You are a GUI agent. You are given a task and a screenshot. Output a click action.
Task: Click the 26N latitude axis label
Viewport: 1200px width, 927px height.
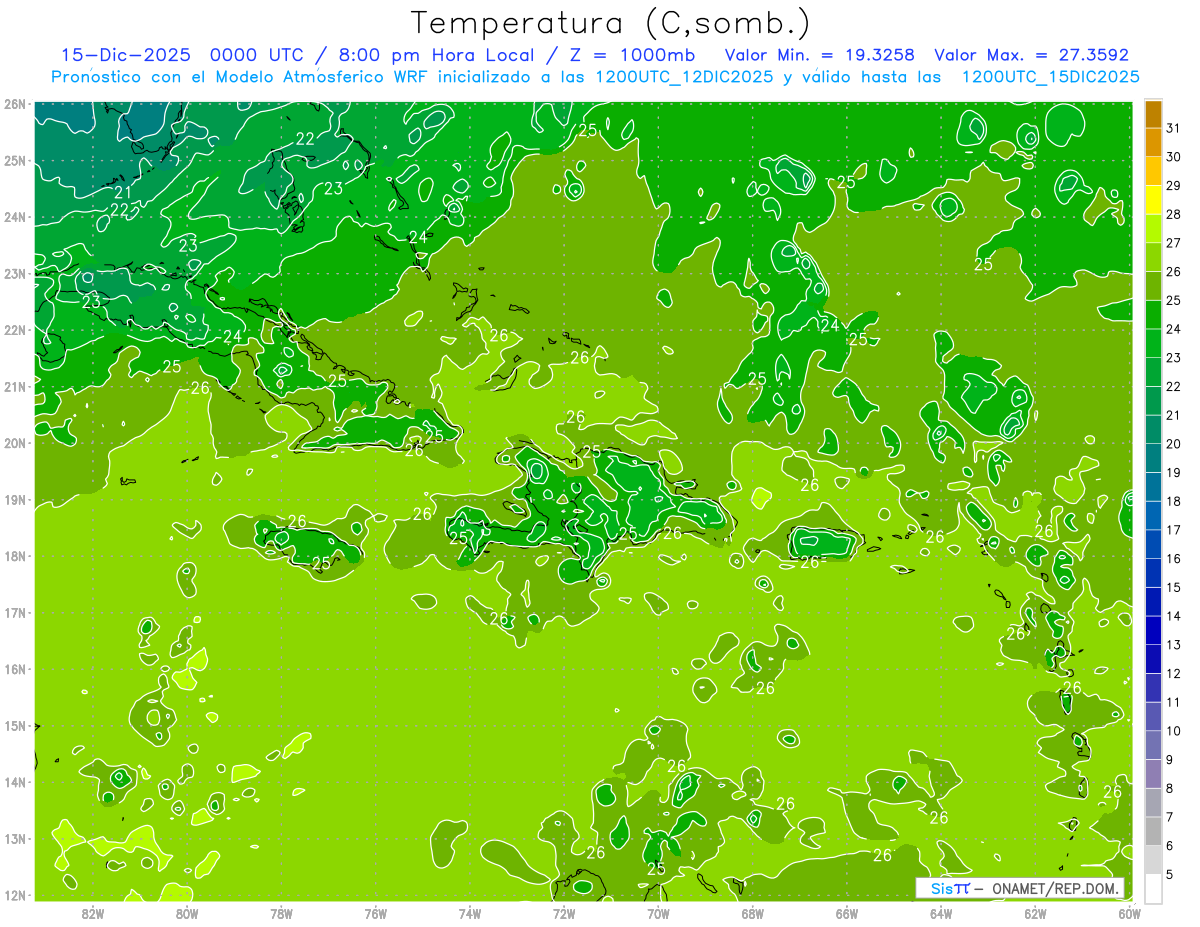point(14,104)
